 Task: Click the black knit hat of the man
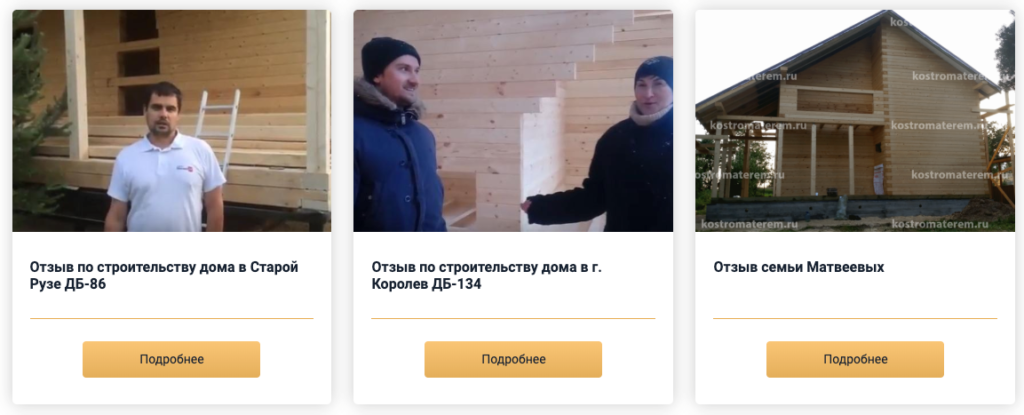click(389, 57)
